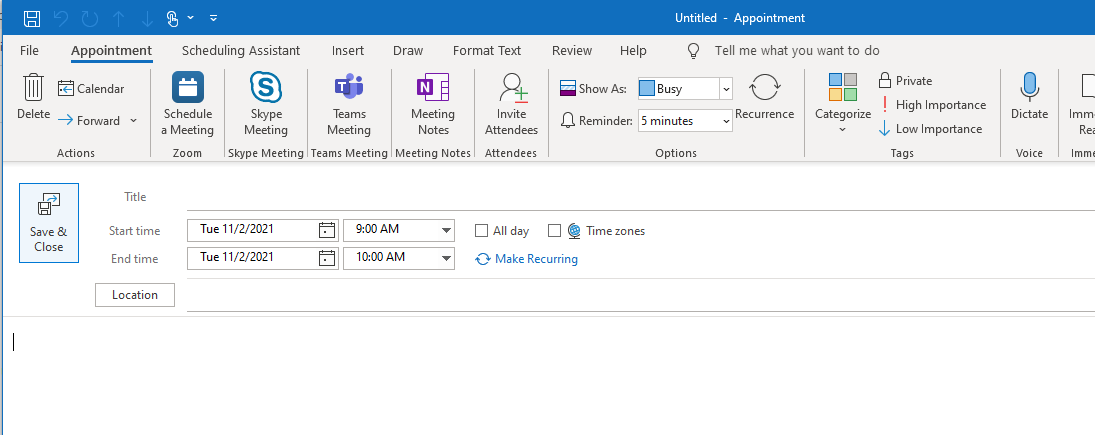Open the Reminder 5 minutes dropdown
1095x435 pixels.
726,121
